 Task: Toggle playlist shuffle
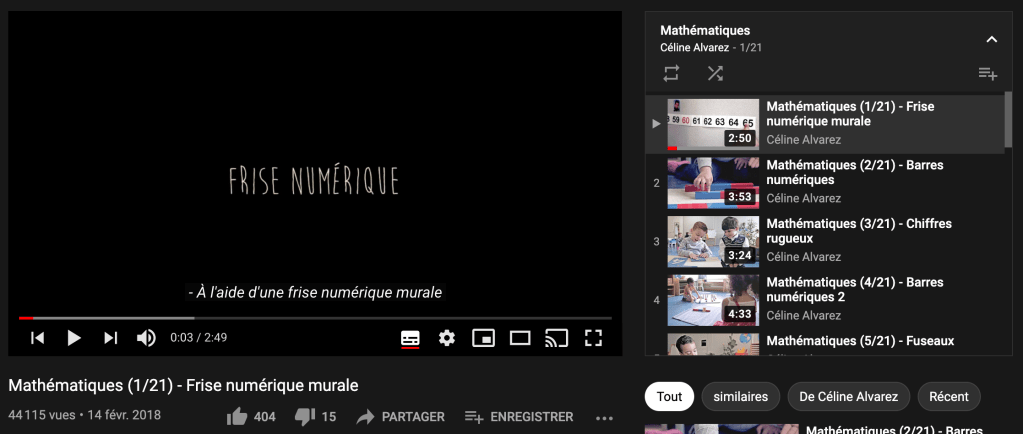coord(715,73)
